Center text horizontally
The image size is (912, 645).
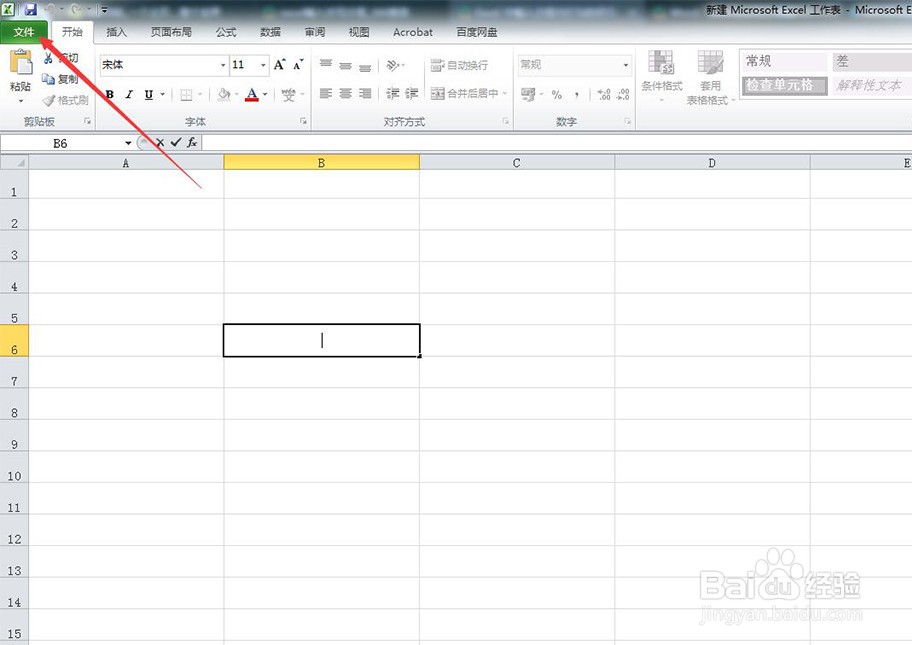(x=345, y=94)
